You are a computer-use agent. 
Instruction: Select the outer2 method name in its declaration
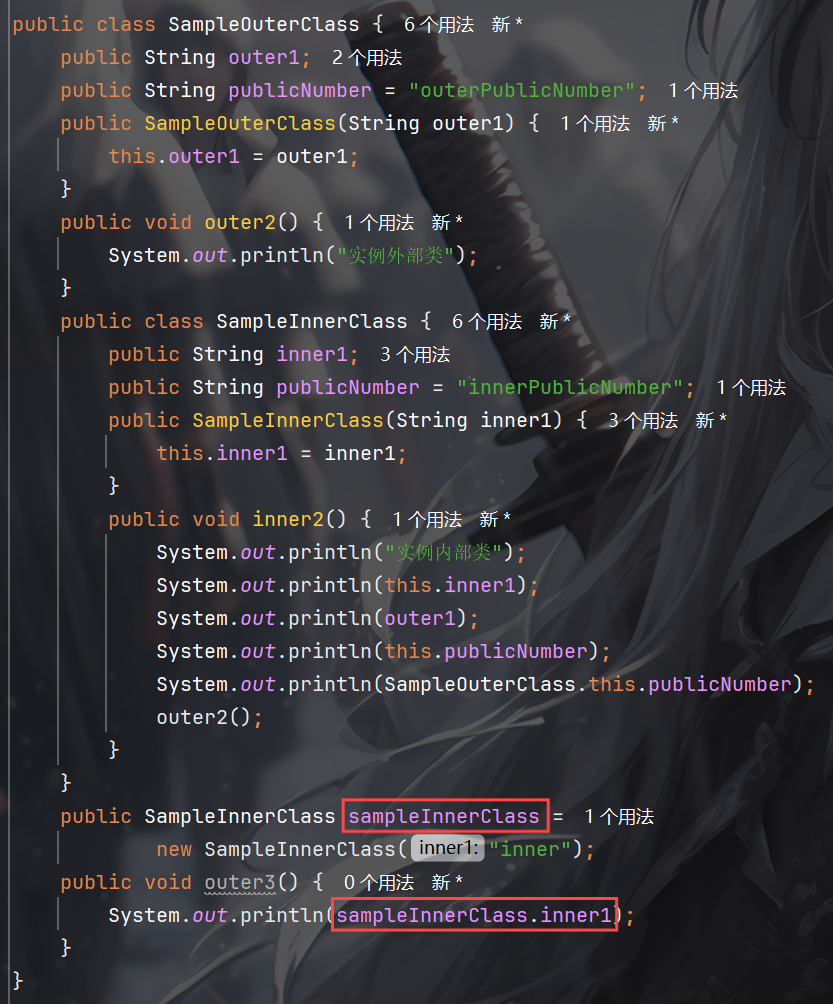pyautogui.click(x=240, y=223)
